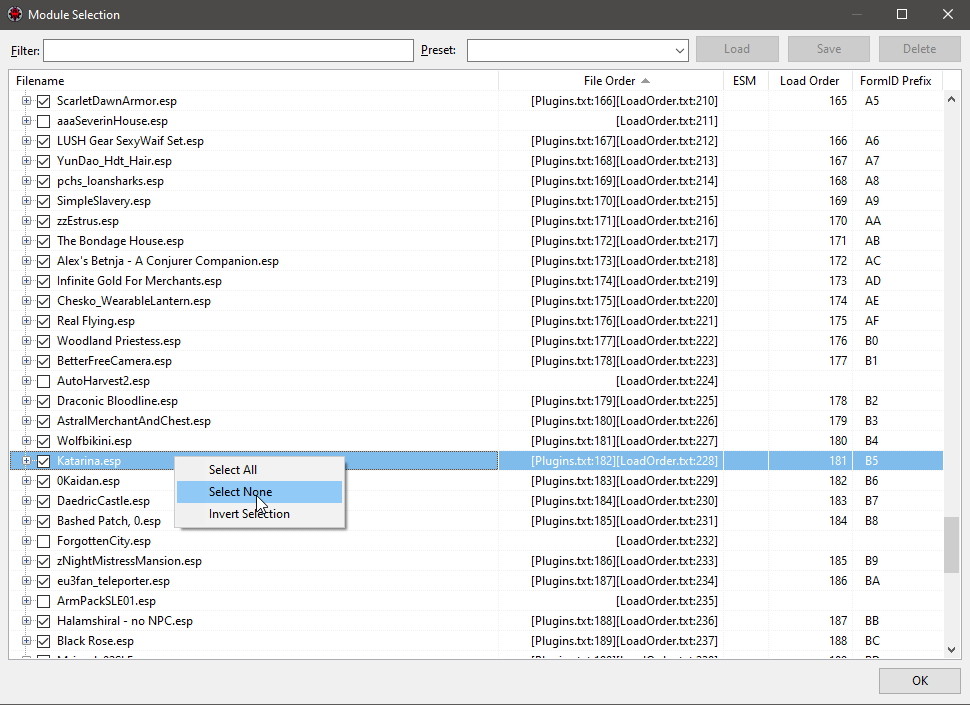Click the Filter text field
This screenshot has width=970, height=705.
(228, 50)
